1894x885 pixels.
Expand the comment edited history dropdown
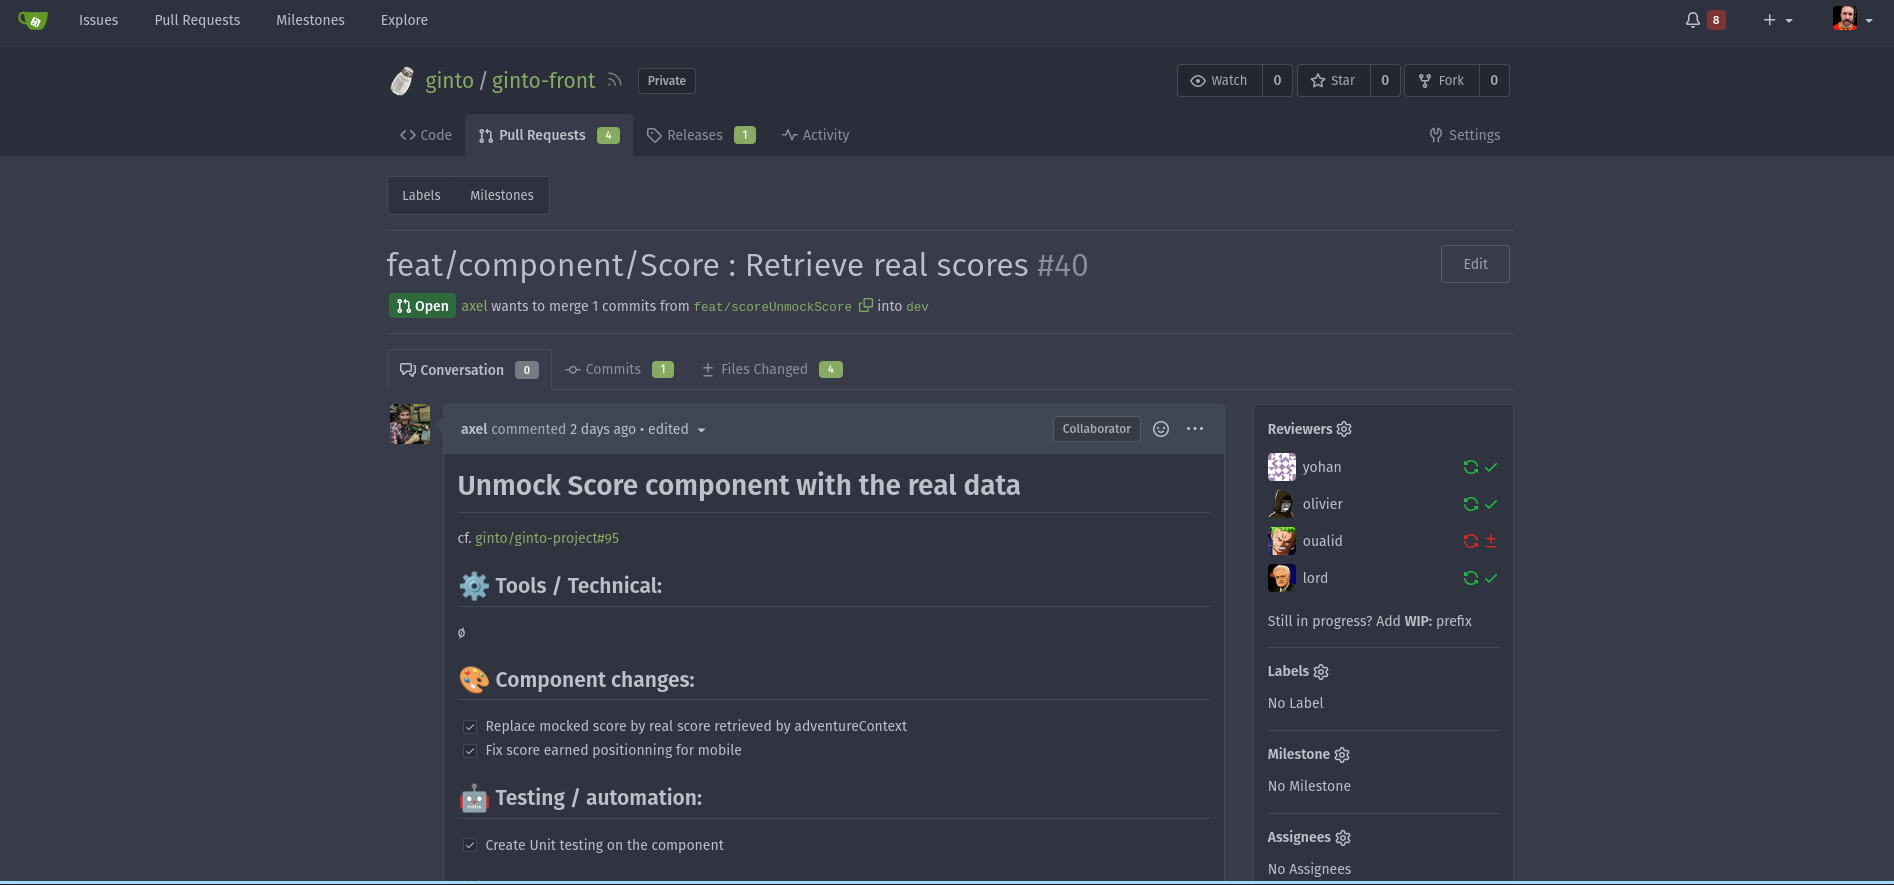coord(701,430)
